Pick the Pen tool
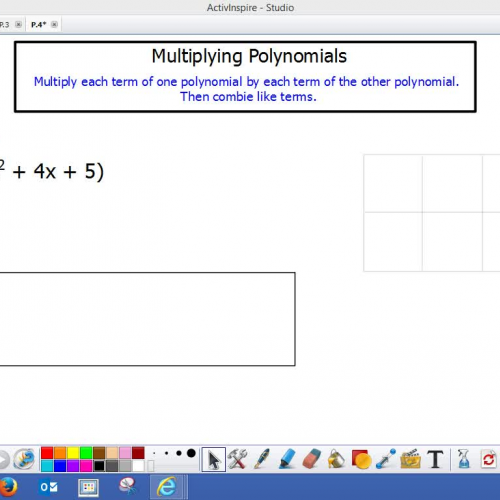500x500 pixels. 261,459
